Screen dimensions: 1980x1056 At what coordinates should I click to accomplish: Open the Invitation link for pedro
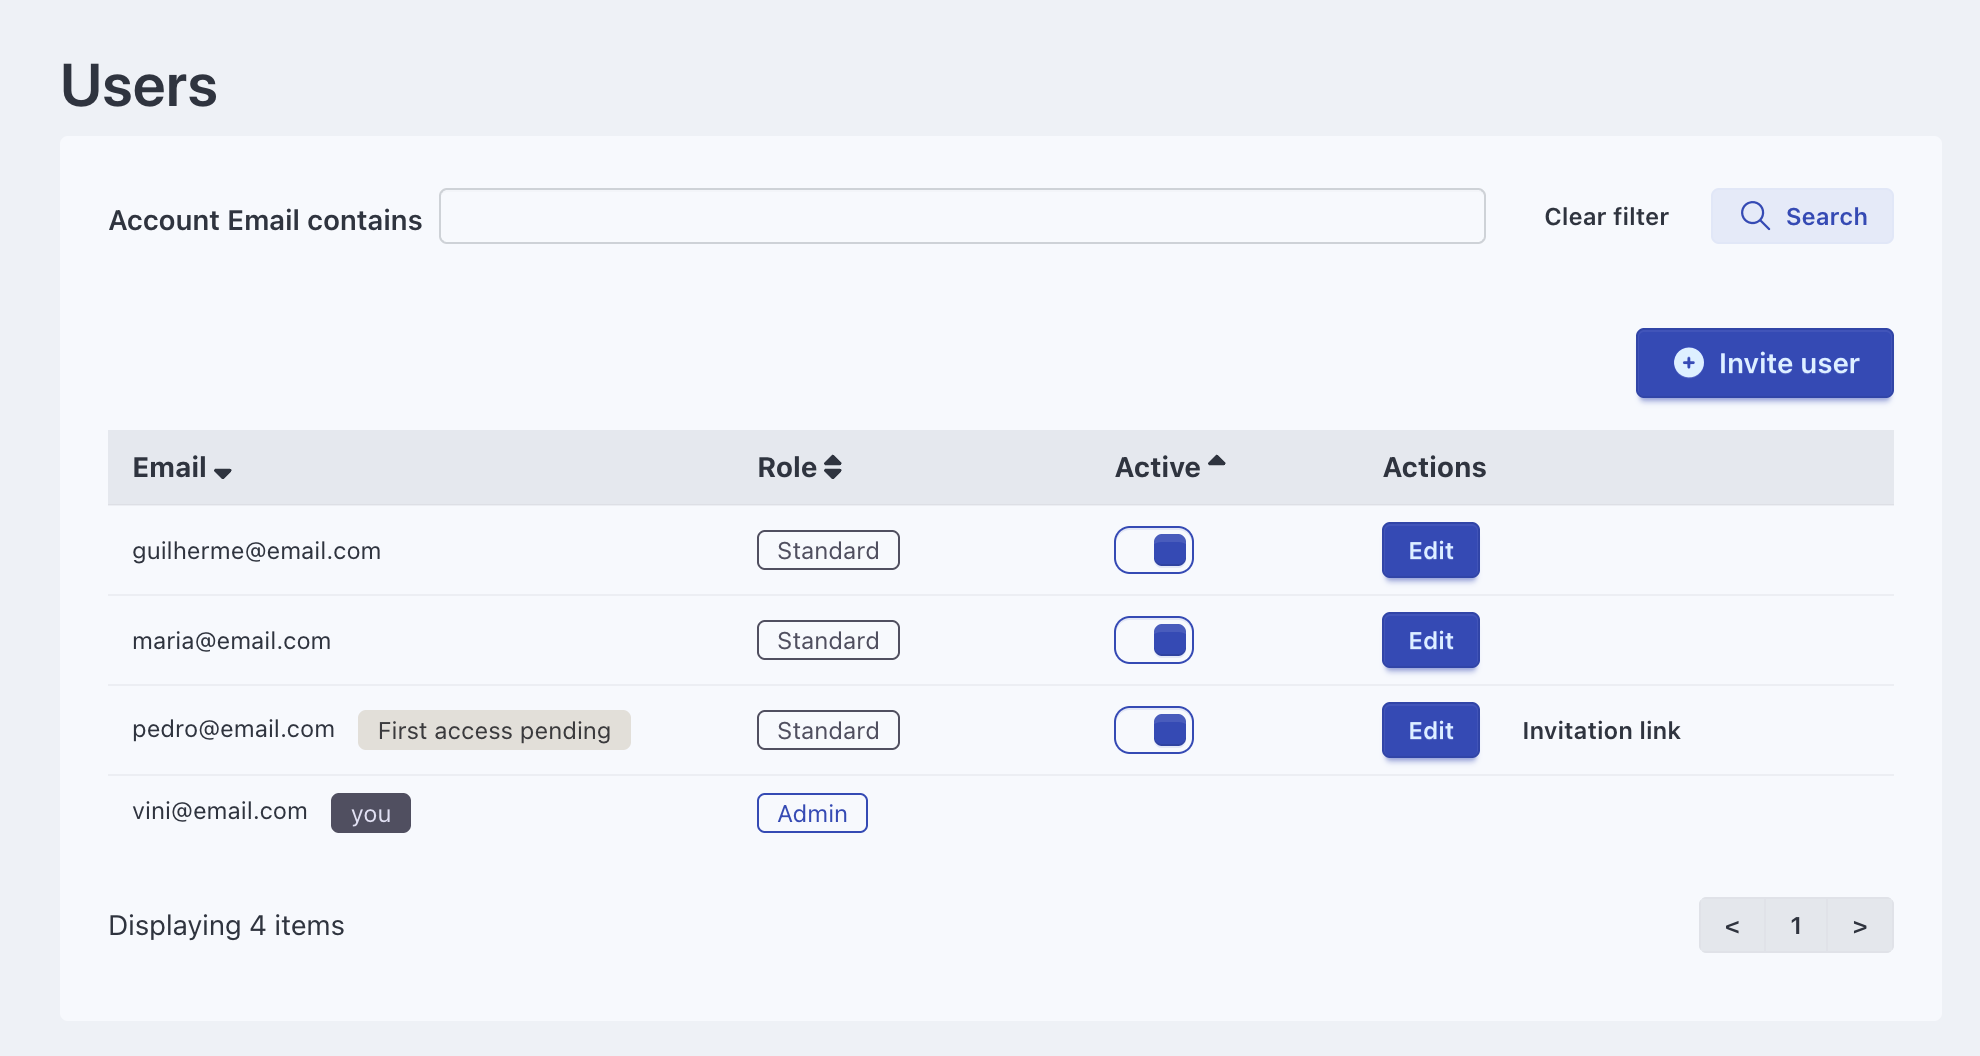tap(1600, 731)
